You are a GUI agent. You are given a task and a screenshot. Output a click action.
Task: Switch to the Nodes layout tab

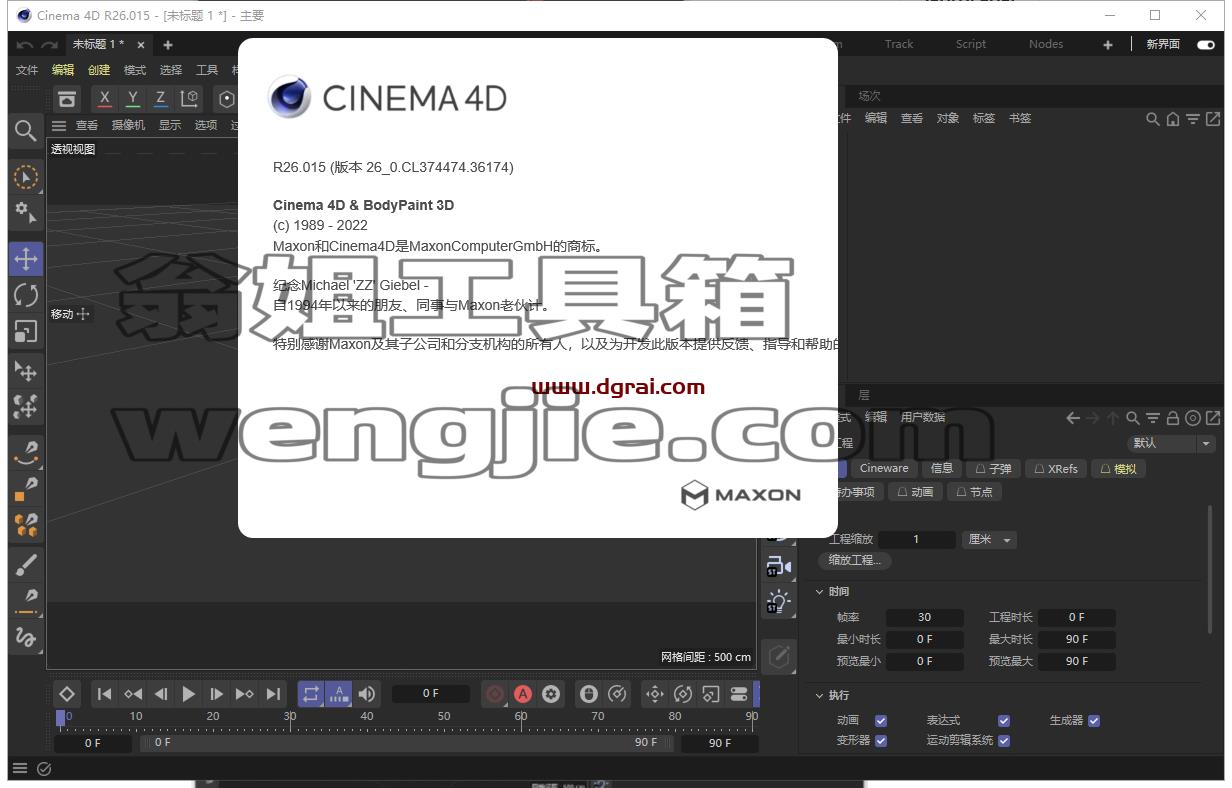tap(1046, 44)
